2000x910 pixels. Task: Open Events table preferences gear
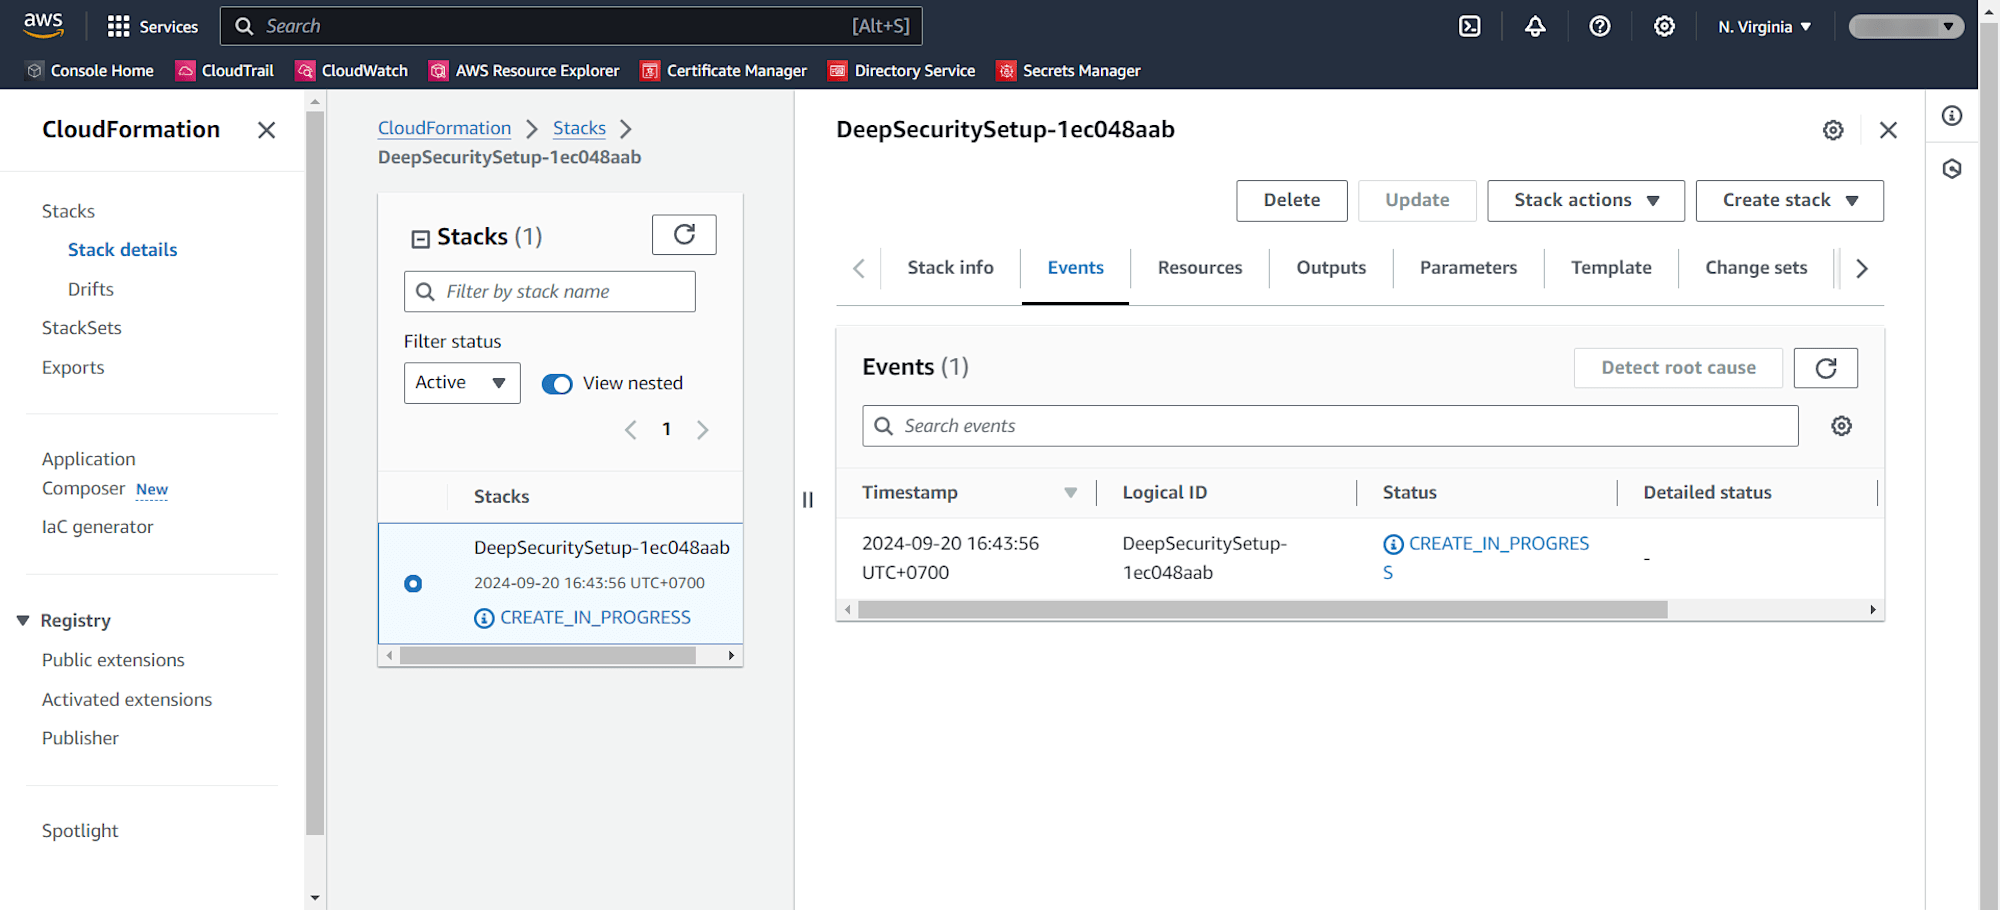[x=1841, y=426]
